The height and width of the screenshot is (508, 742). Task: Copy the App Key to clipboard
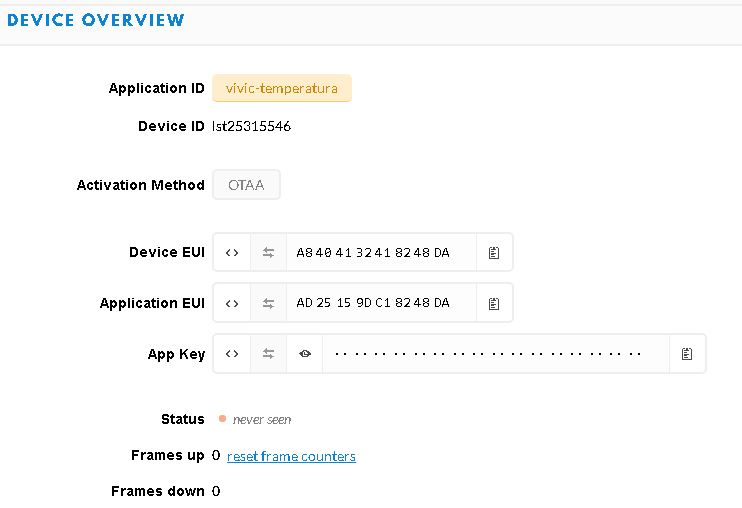[687, 354]
